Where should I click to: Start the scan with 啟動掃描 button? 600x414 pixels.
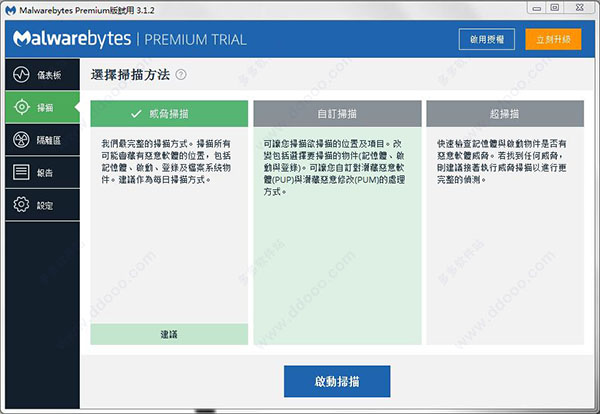coord(337,381)
